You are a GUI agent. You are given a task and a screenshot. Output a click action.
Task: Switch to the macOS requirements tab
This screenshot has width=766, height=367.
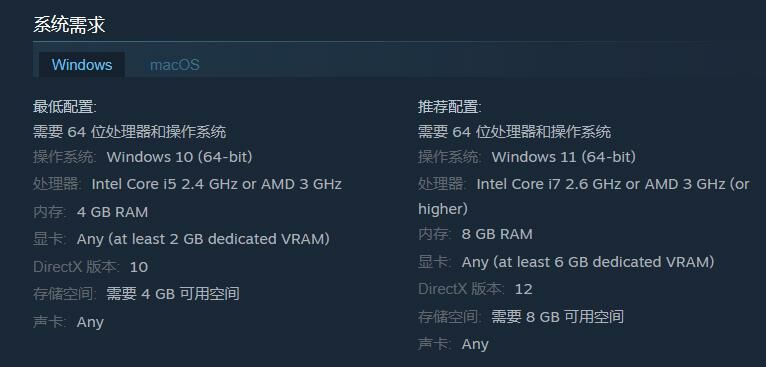point(174,65)
